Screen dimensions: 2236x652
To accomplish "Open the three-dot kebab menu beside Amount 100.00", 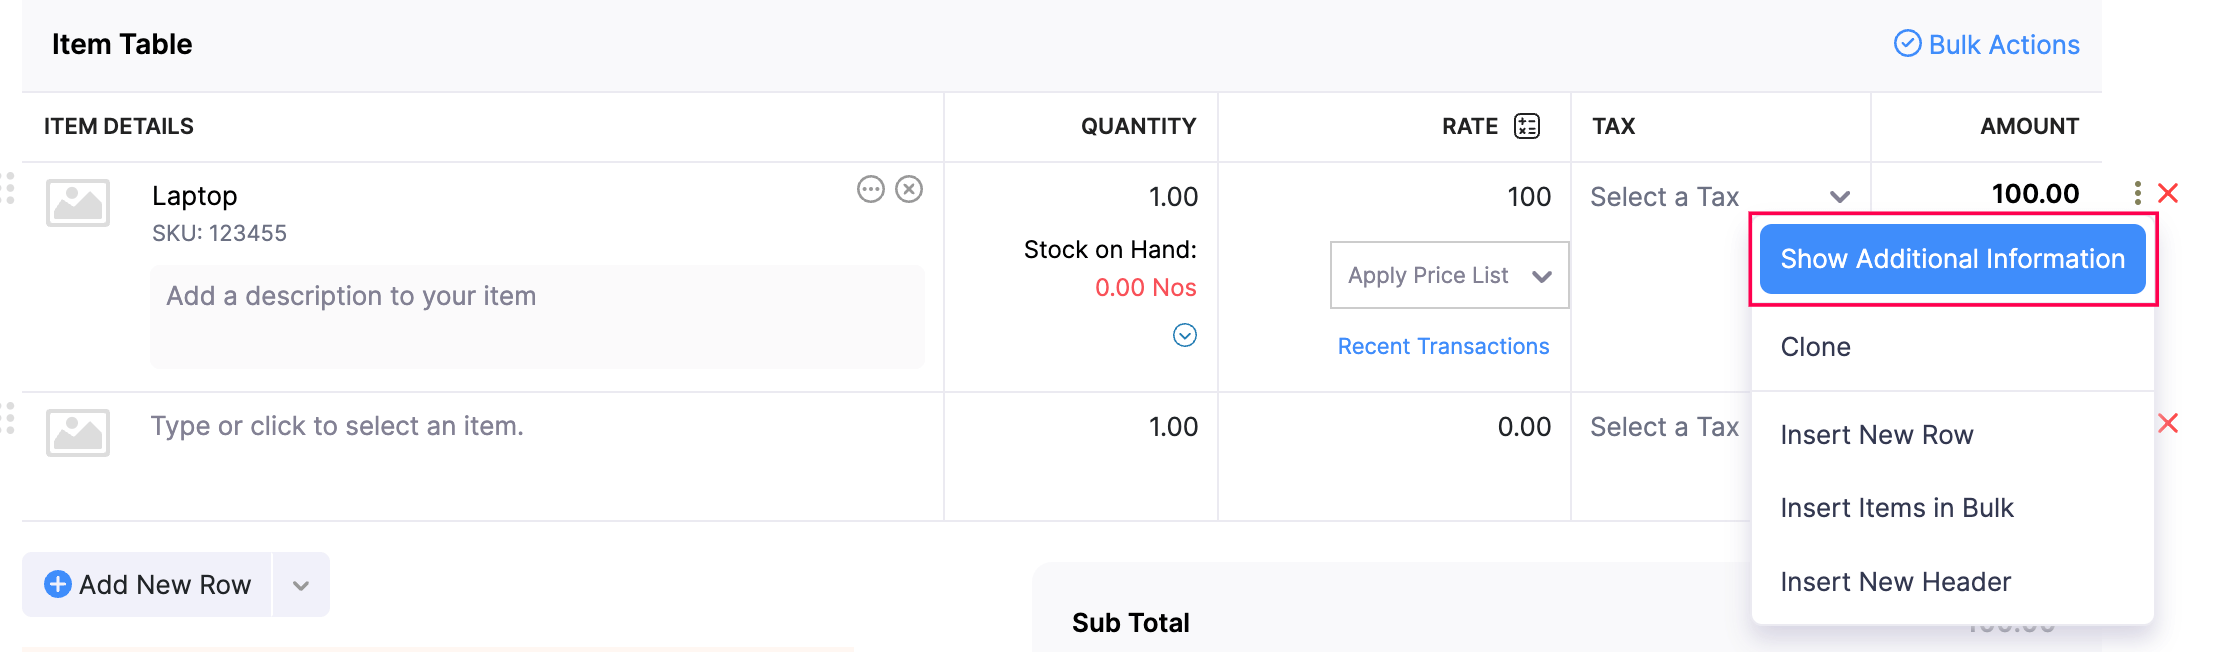I will tap(2136, 193).
